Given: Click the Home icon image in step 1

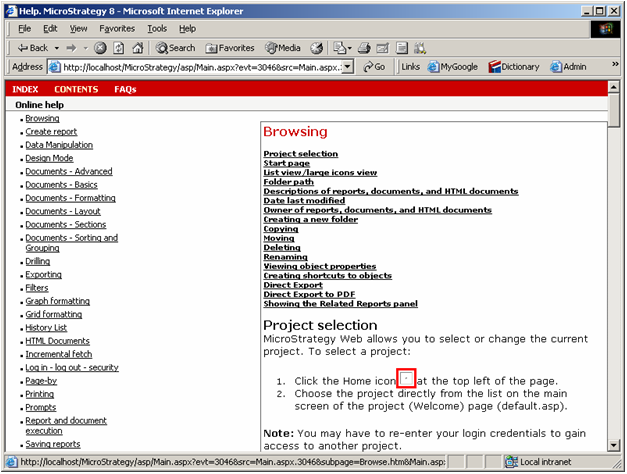Looking at the screenshot, I should pos(406,378).
